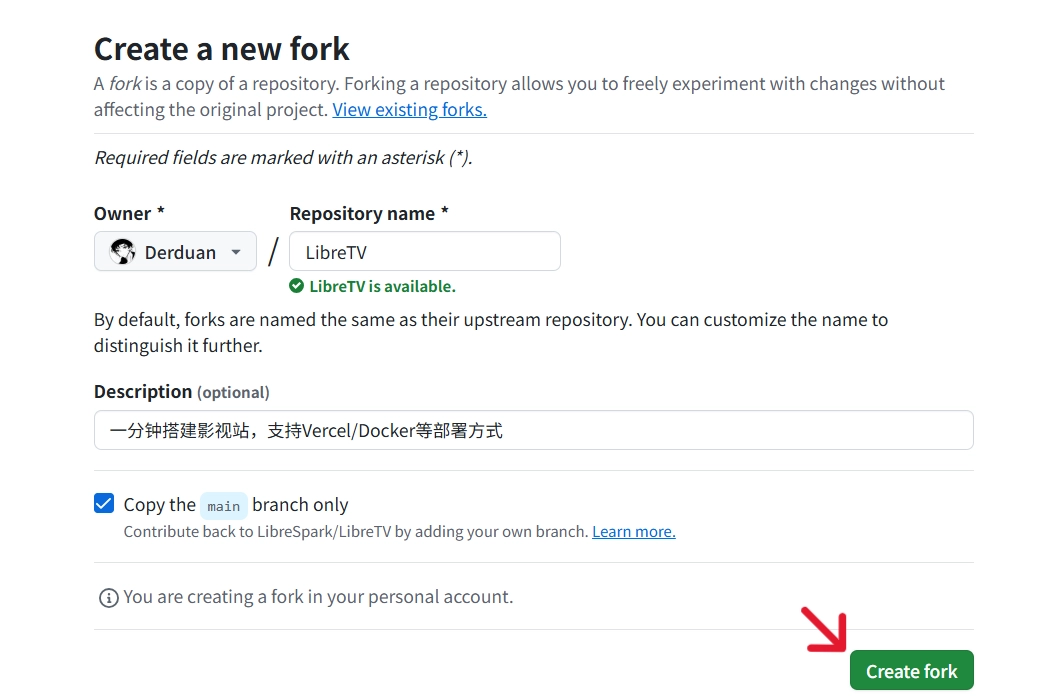The width and height of the screenshot is (1059, 700).
Task: Click the Create a new fork heading
Action: [x=221, y=47]
